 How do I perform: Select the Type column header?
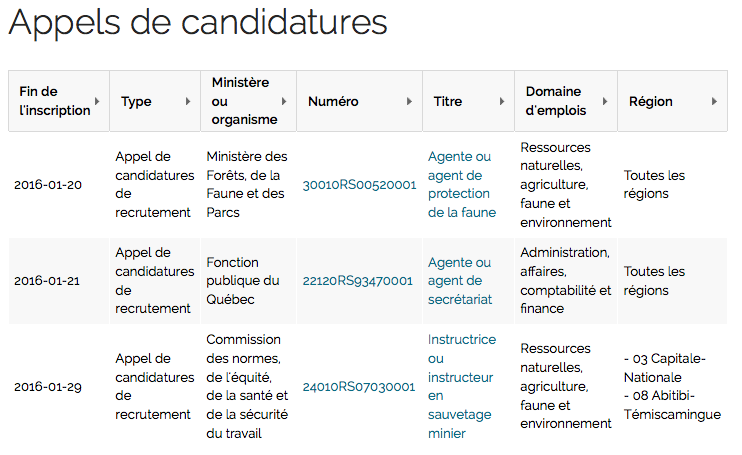click(x=136, y=101)
